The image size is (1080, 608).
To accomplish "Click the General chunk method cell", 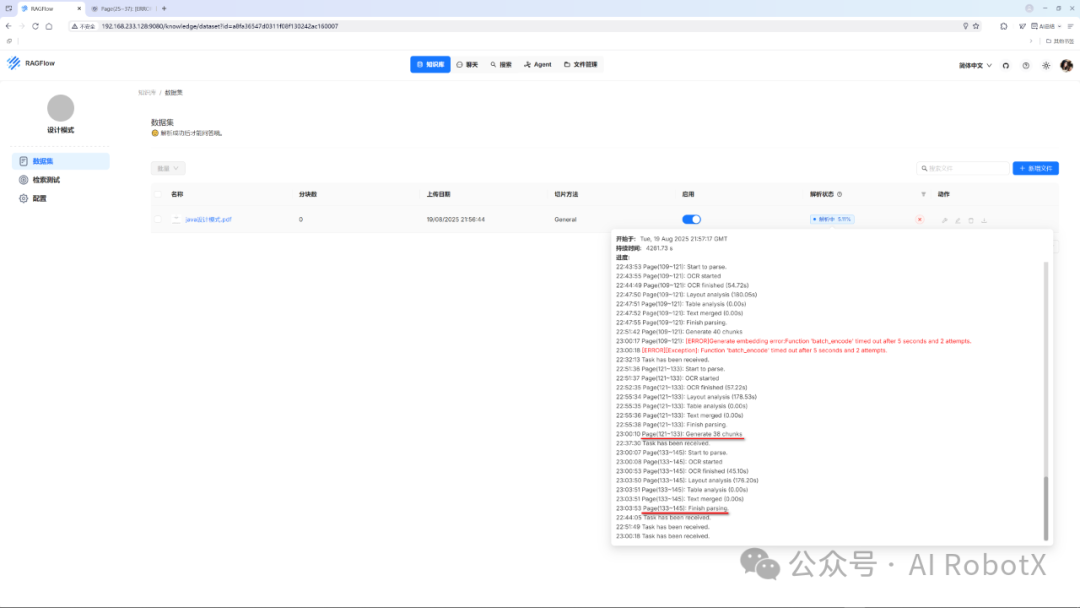I will [565, 220].
